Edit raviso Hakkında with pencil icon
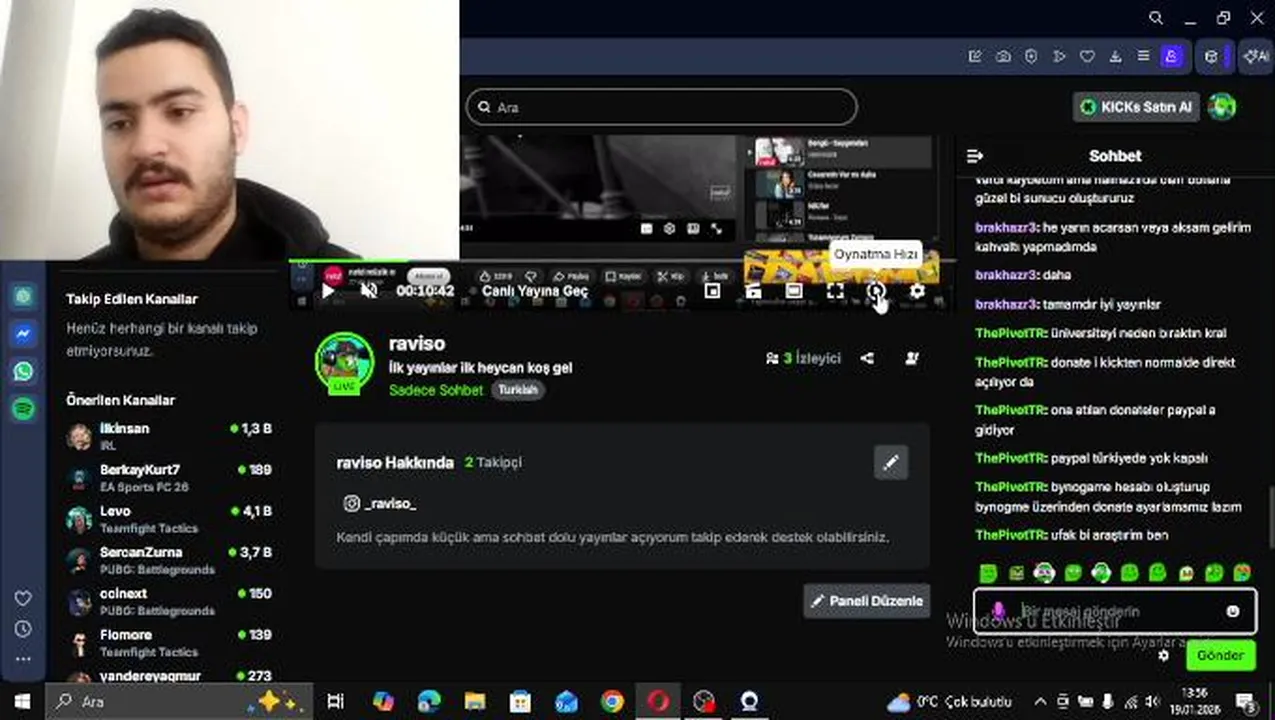1275x720 pixels. point(891,462)
